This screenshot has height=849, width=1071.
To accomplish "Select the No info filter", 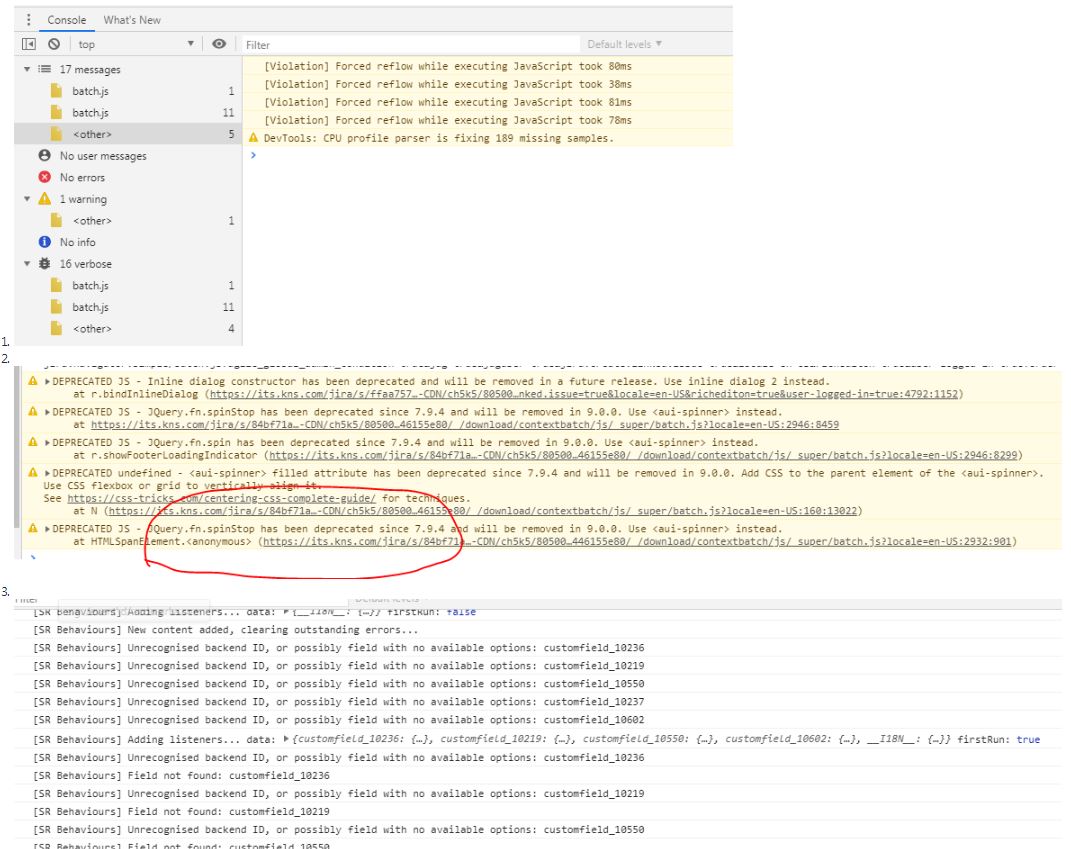I will pos(77,242).
